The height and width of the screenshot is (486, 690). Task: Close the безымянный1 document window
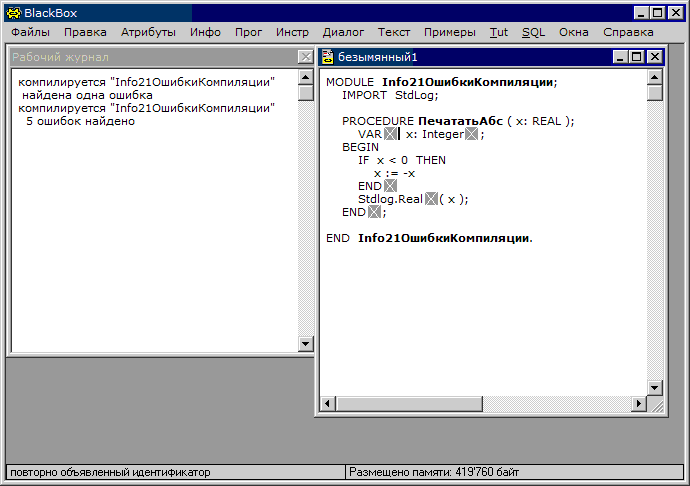point(655,57)
